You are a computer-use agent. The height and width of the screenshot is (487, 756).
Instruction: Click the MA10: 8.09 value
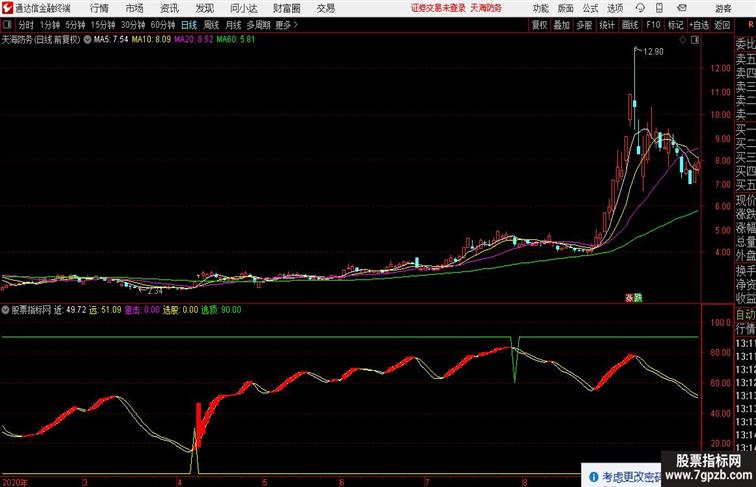pos(151,40)
